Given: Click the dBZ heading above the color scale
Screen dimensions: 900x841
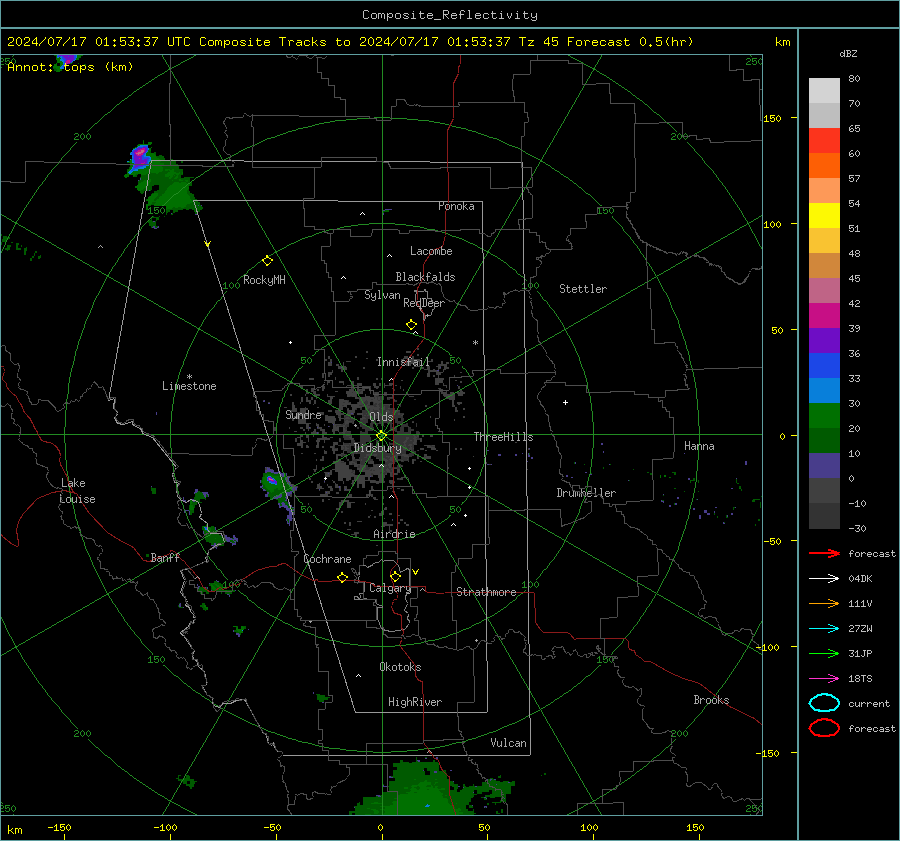Looking at the screenshot, I should 848,53.
